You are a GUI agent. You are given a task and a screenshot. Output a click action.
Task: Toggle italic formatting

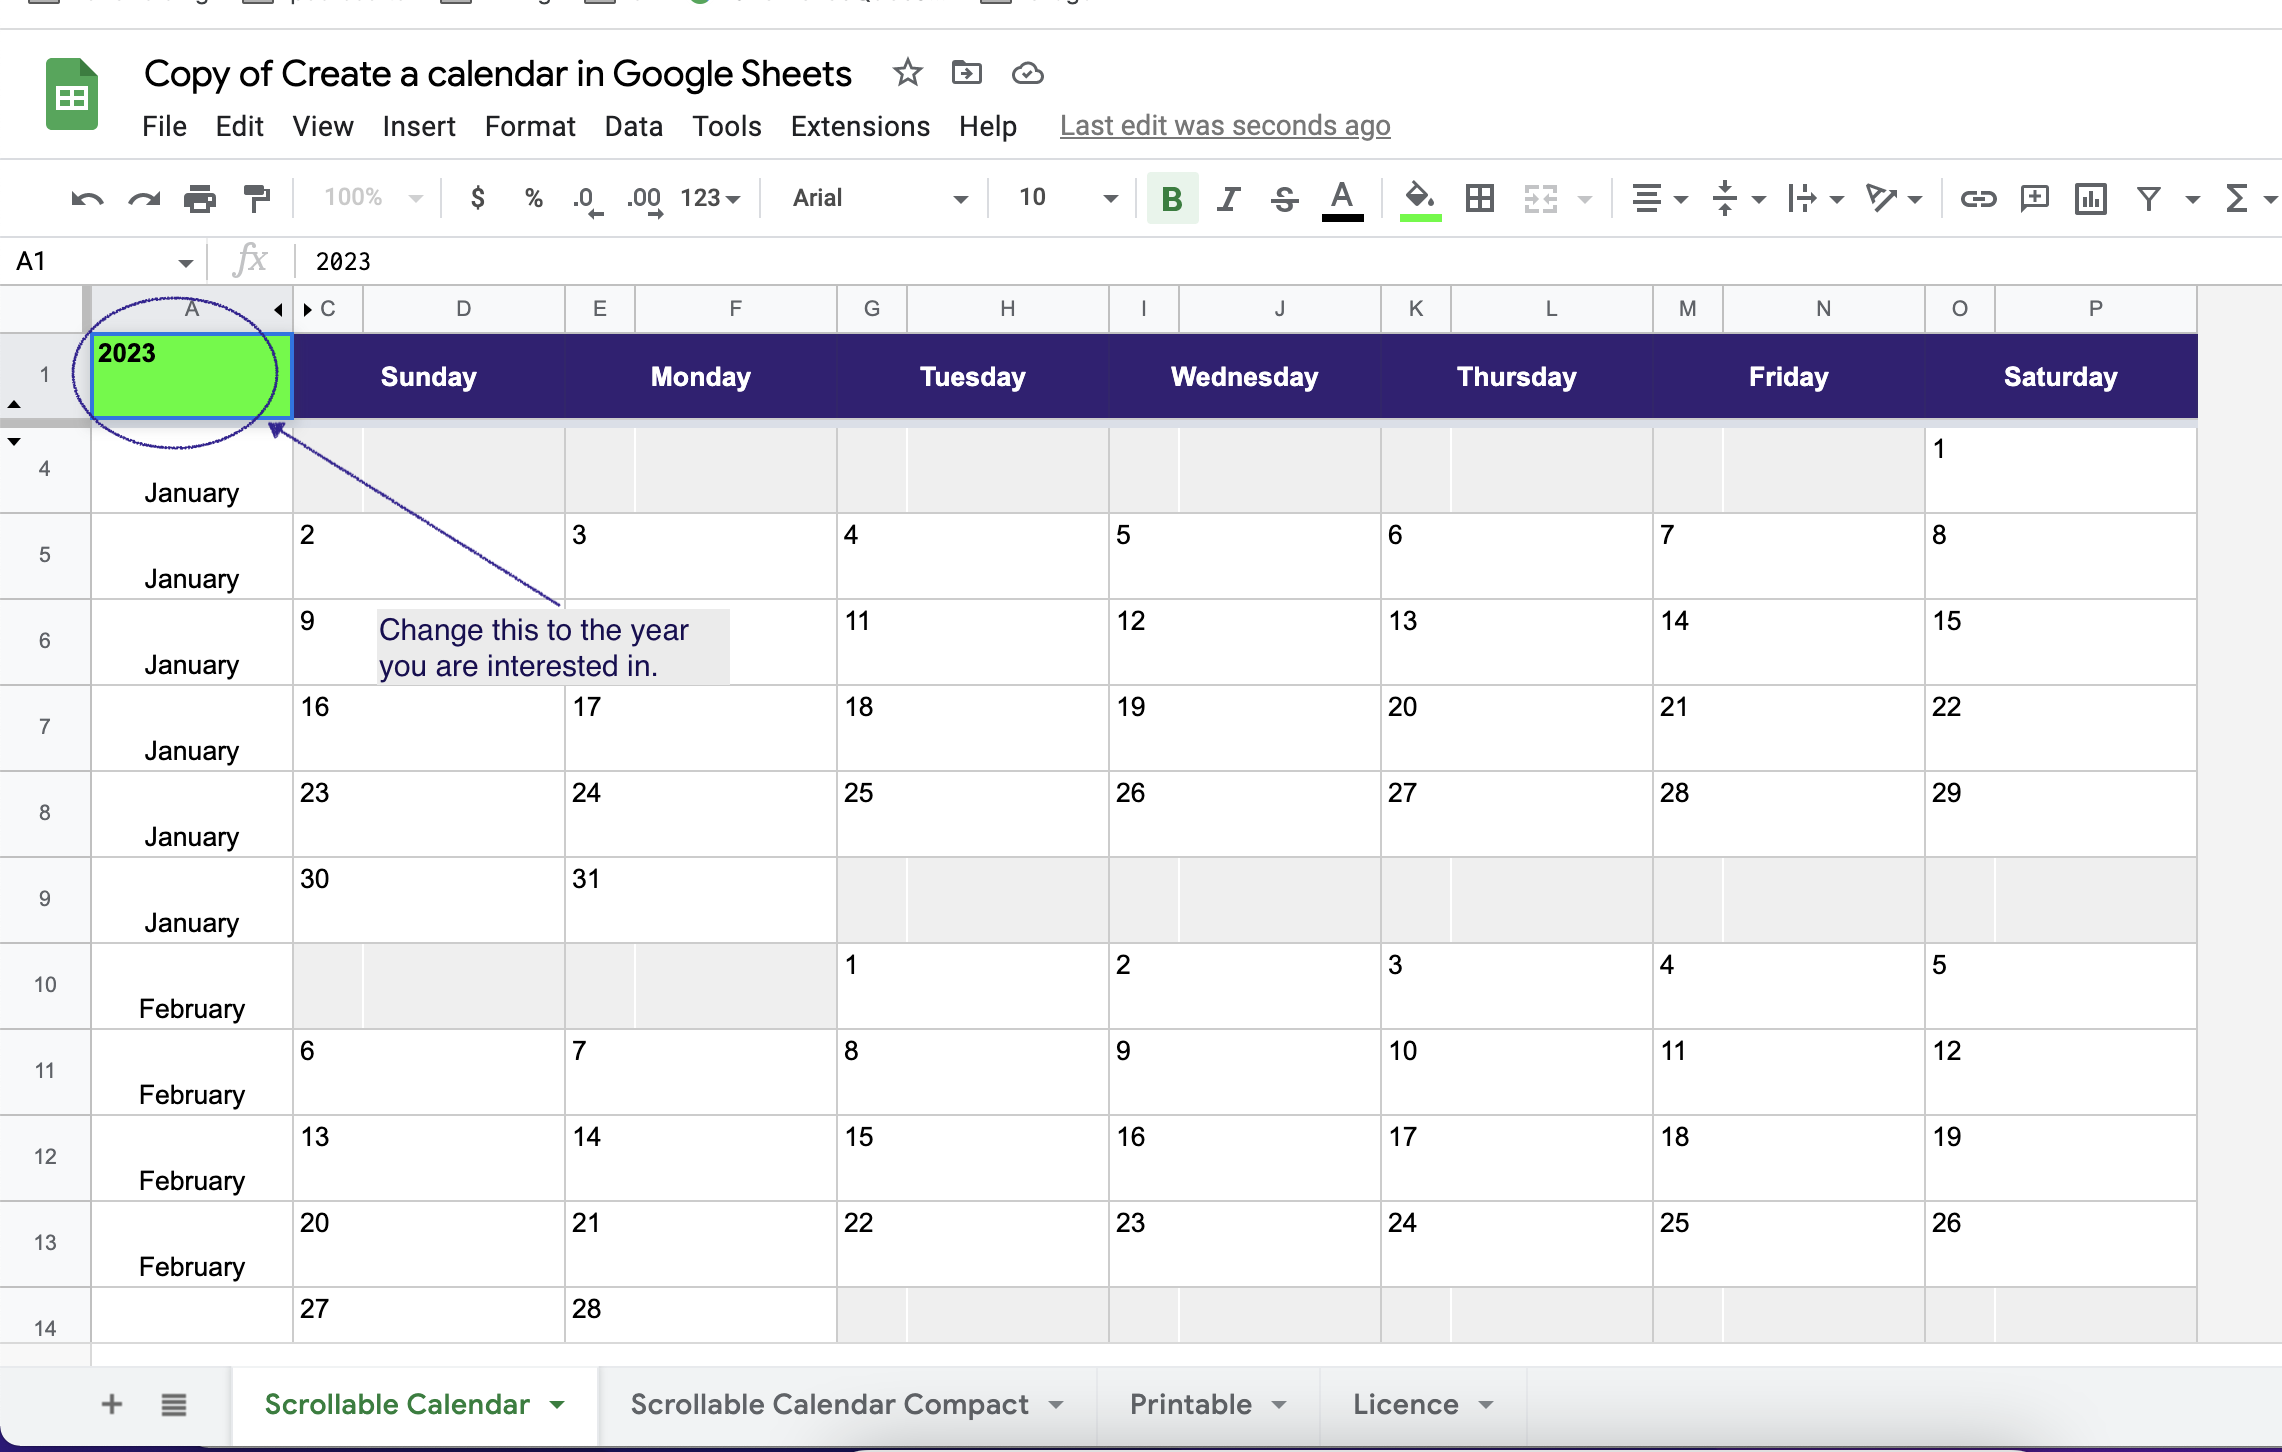[1228, 198]
